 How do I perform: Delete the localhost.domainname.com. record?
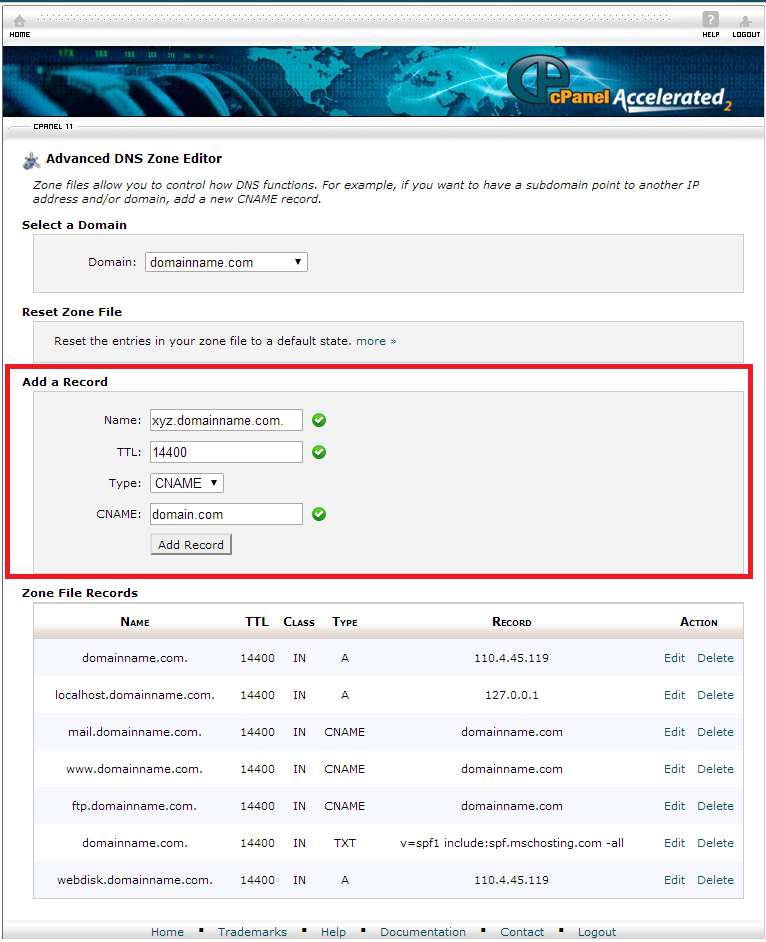coord(715,695)
